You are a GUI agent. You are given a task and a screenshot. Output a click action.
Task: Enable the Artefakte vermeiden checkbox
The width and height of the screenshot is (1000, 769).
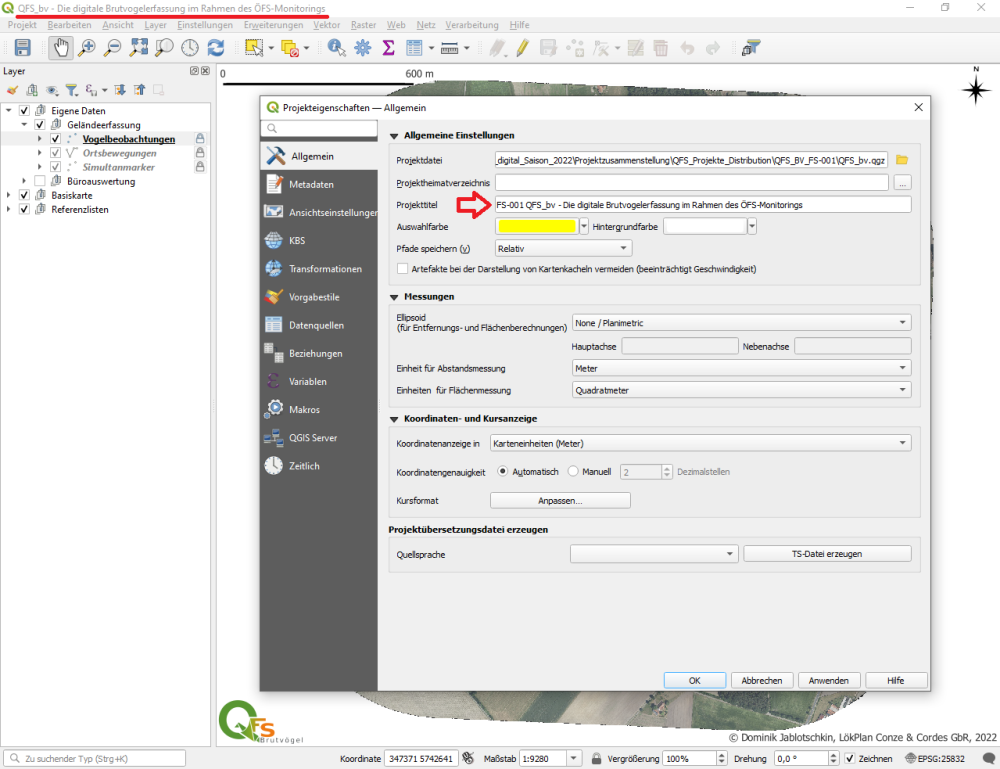coord(402,269)
